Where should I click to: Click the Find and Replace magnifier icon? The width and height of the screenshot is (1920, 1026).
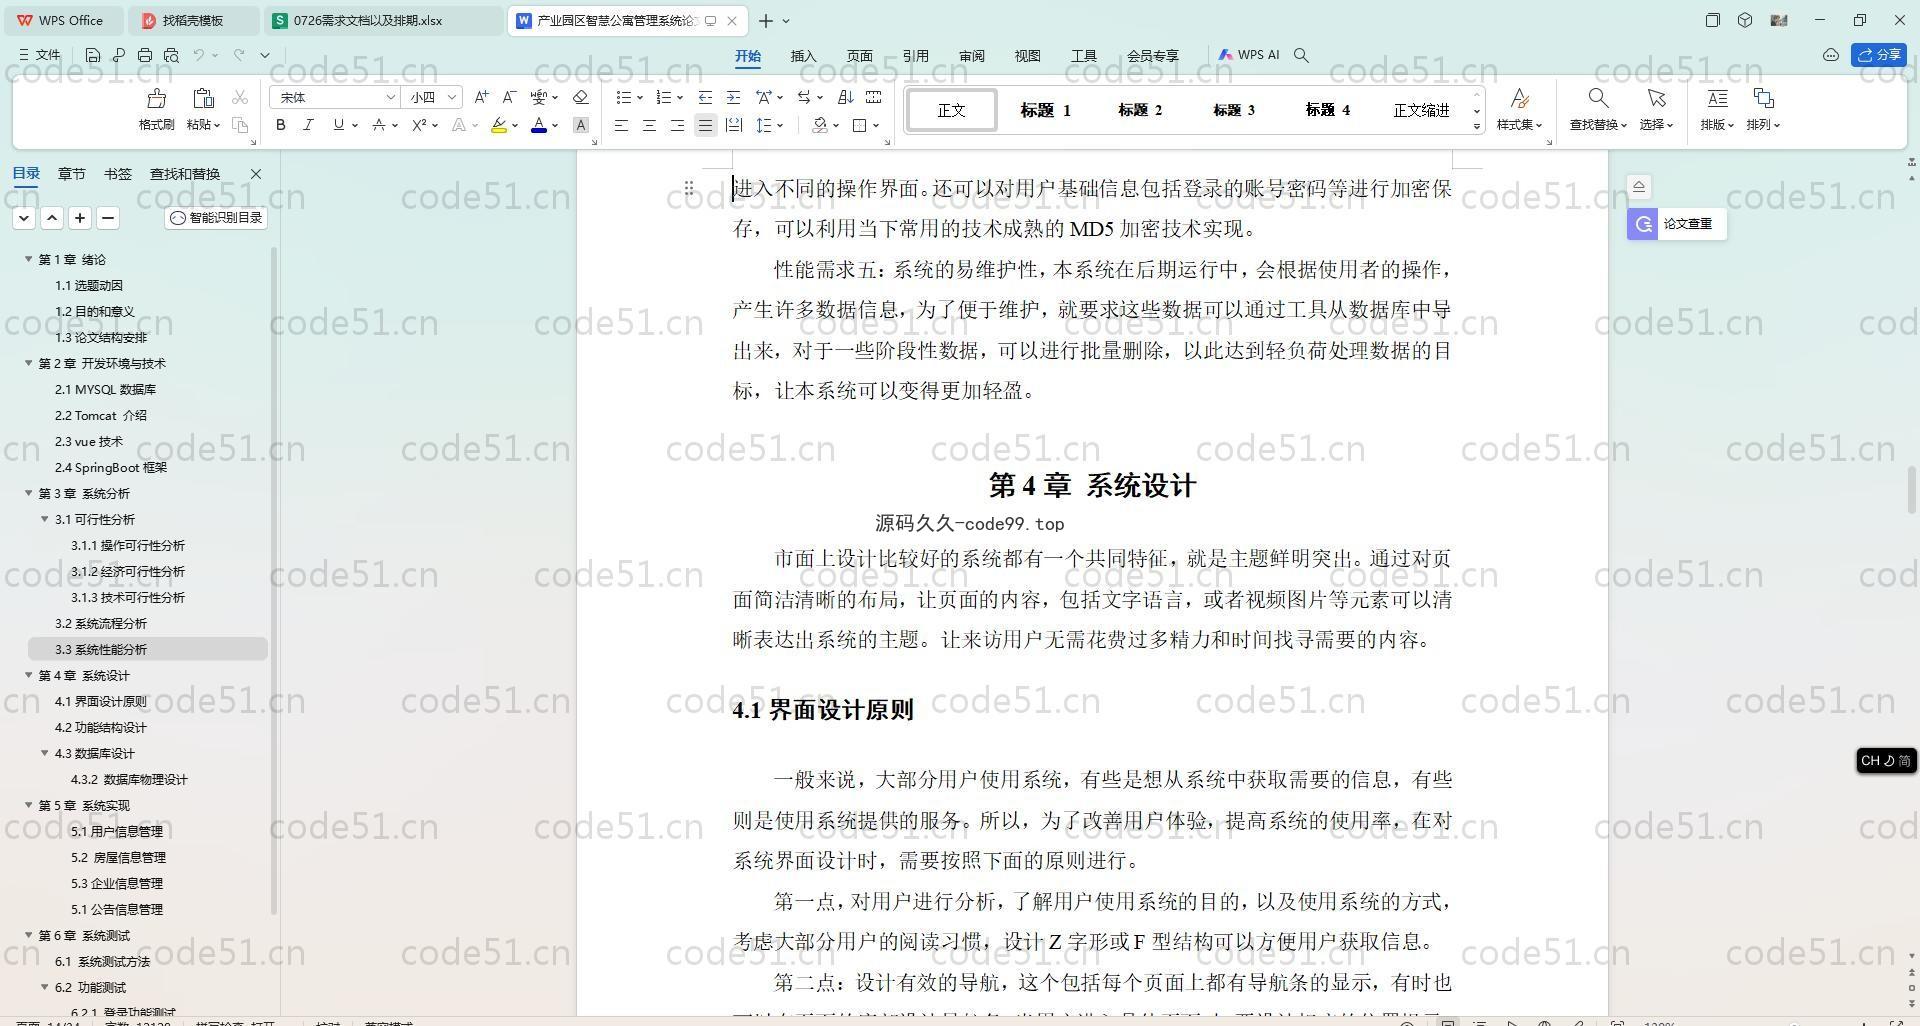point(1598,98)
